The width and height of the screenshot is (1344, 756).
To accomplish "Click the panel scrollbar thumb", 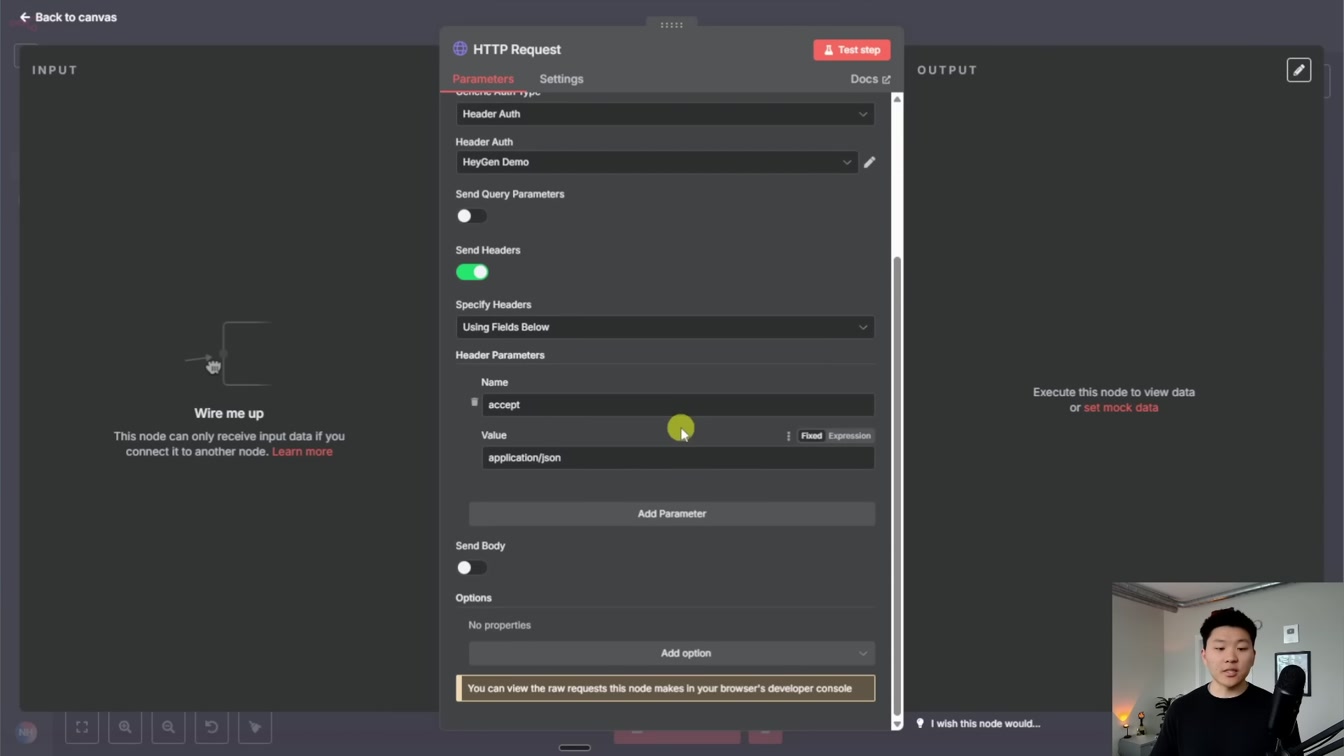I will tap(897, 485).
